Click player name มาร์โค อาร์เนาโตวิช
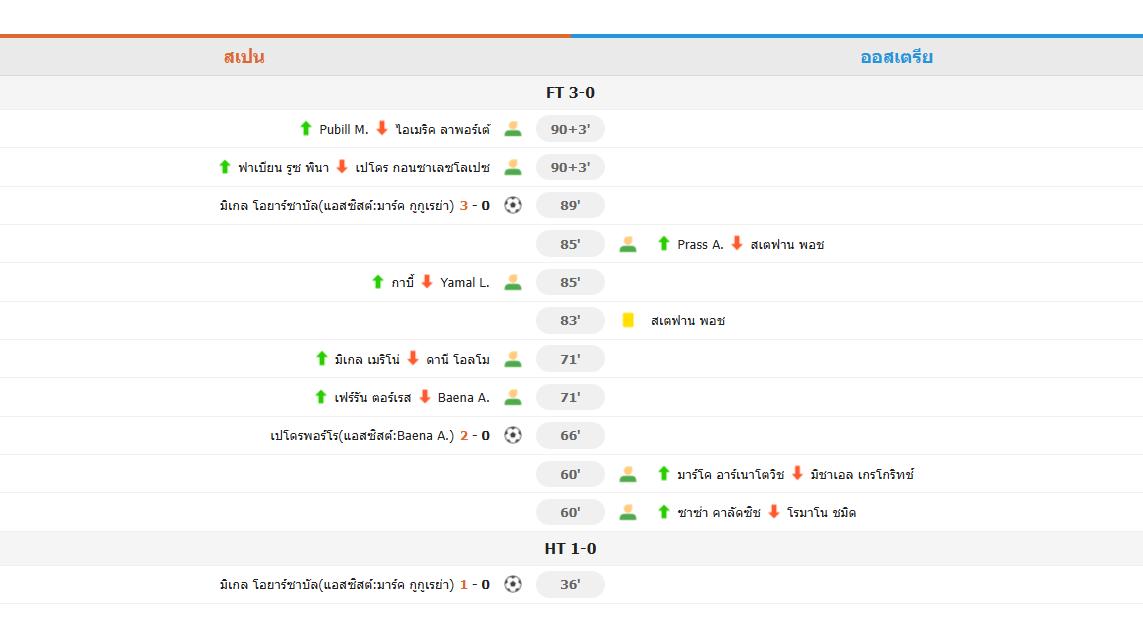This screenshot has width=1143, height=620. coord(730,475)
